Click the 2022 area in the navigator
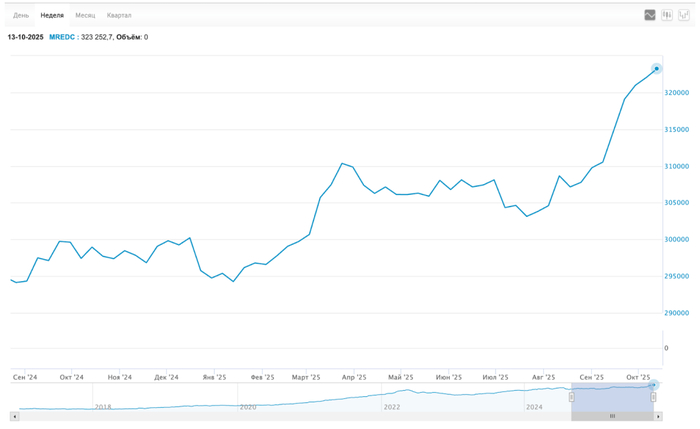Screen dimensions: 700x429 (x=392, y=406)
